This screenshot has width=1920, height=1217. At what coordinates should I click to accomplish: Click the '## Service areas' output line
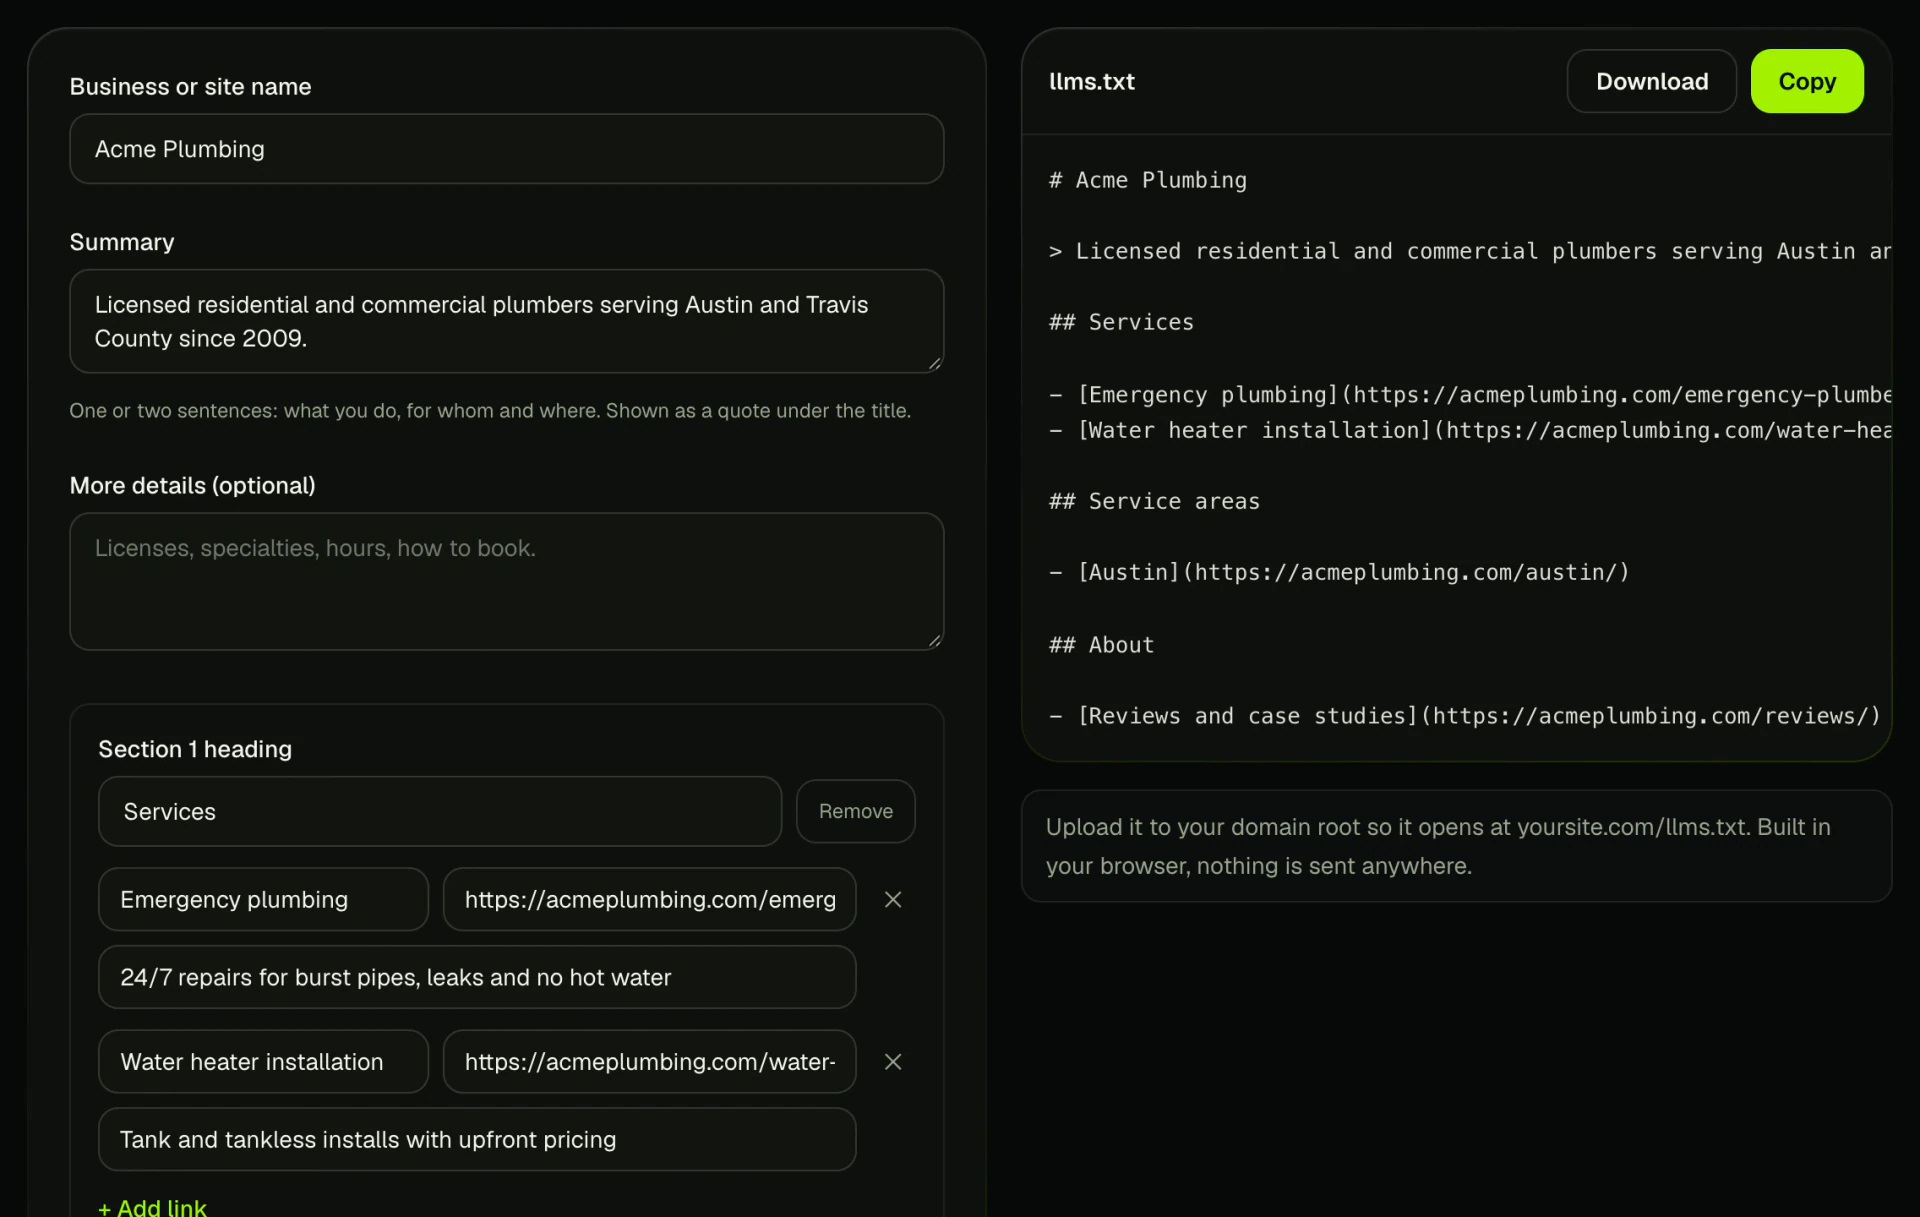pyautogui.click(x=1154, y=501)
